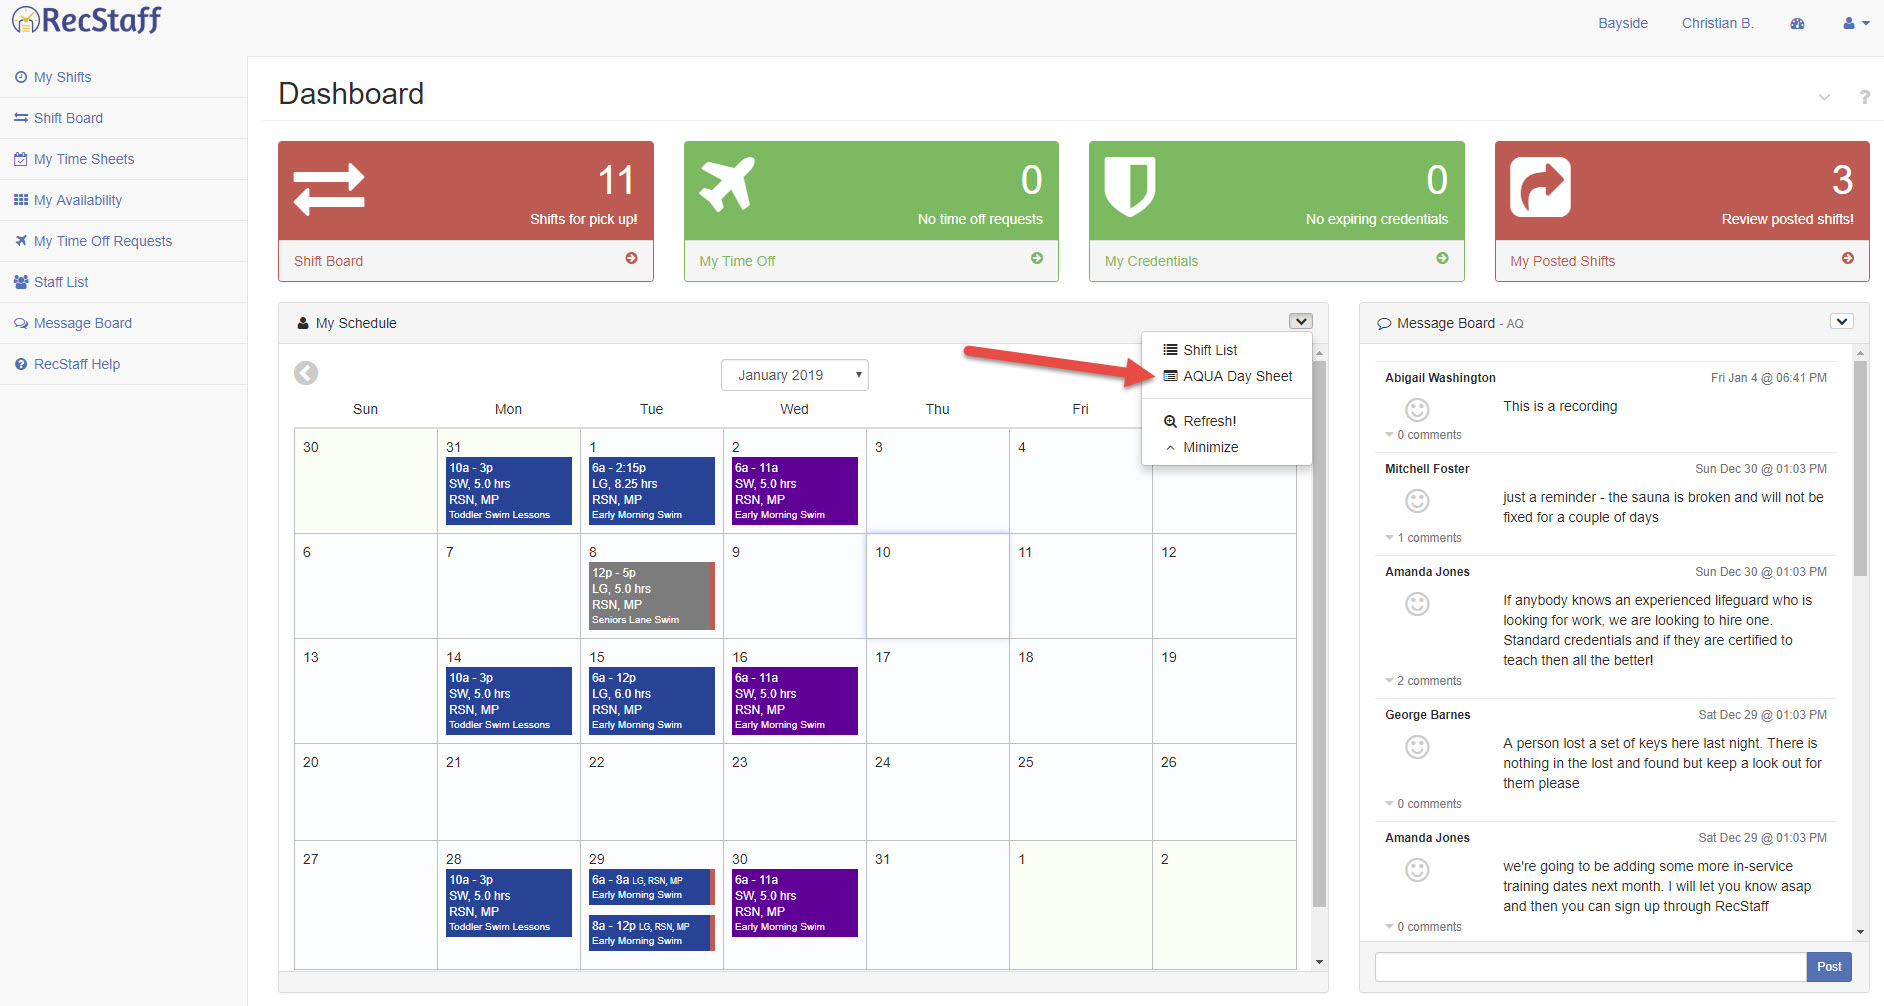Viewport: 1884px width, 1006px height.
Task: Open Dec 31 Toddler Swim Lessons shift
Action: click(509, 491)
